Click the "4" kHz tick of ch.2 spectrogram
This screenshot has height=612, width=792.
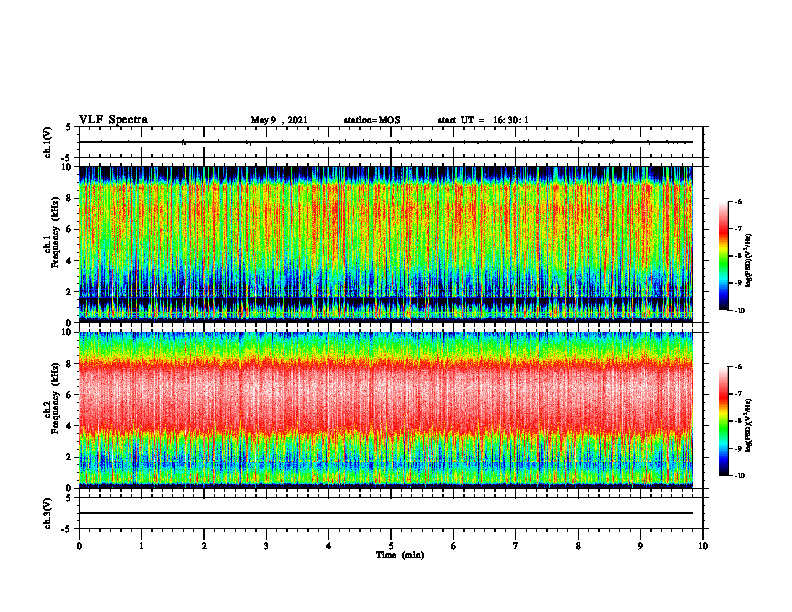69,426
